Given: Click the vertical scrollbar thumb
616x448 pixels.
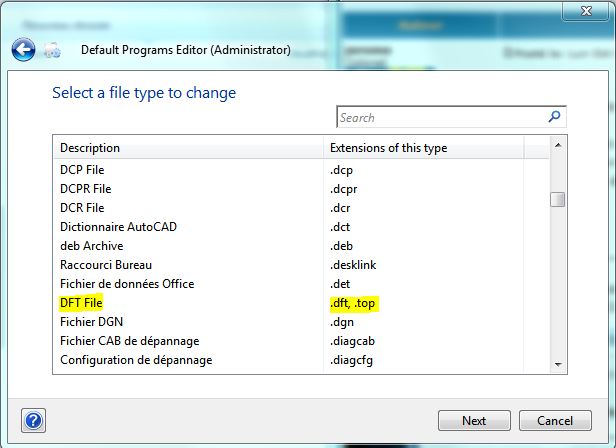Looking at the screenshot, I should (x=558, y=199).
